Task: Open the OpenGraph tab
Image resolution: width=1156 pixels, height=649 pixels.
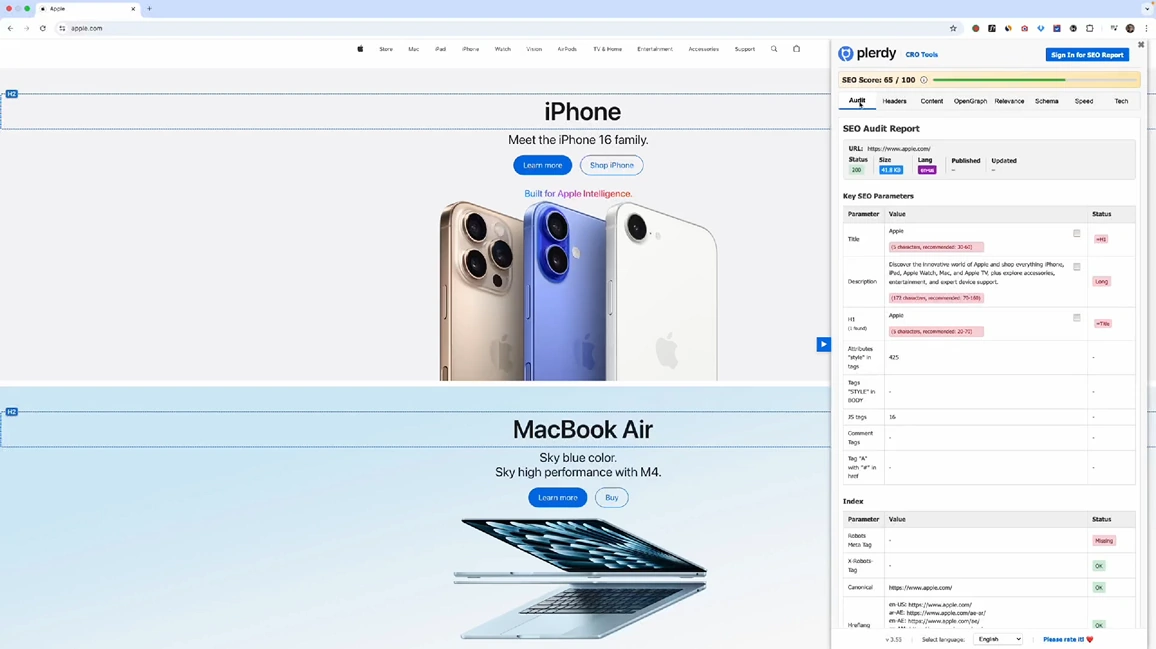Action: (970, 101)
